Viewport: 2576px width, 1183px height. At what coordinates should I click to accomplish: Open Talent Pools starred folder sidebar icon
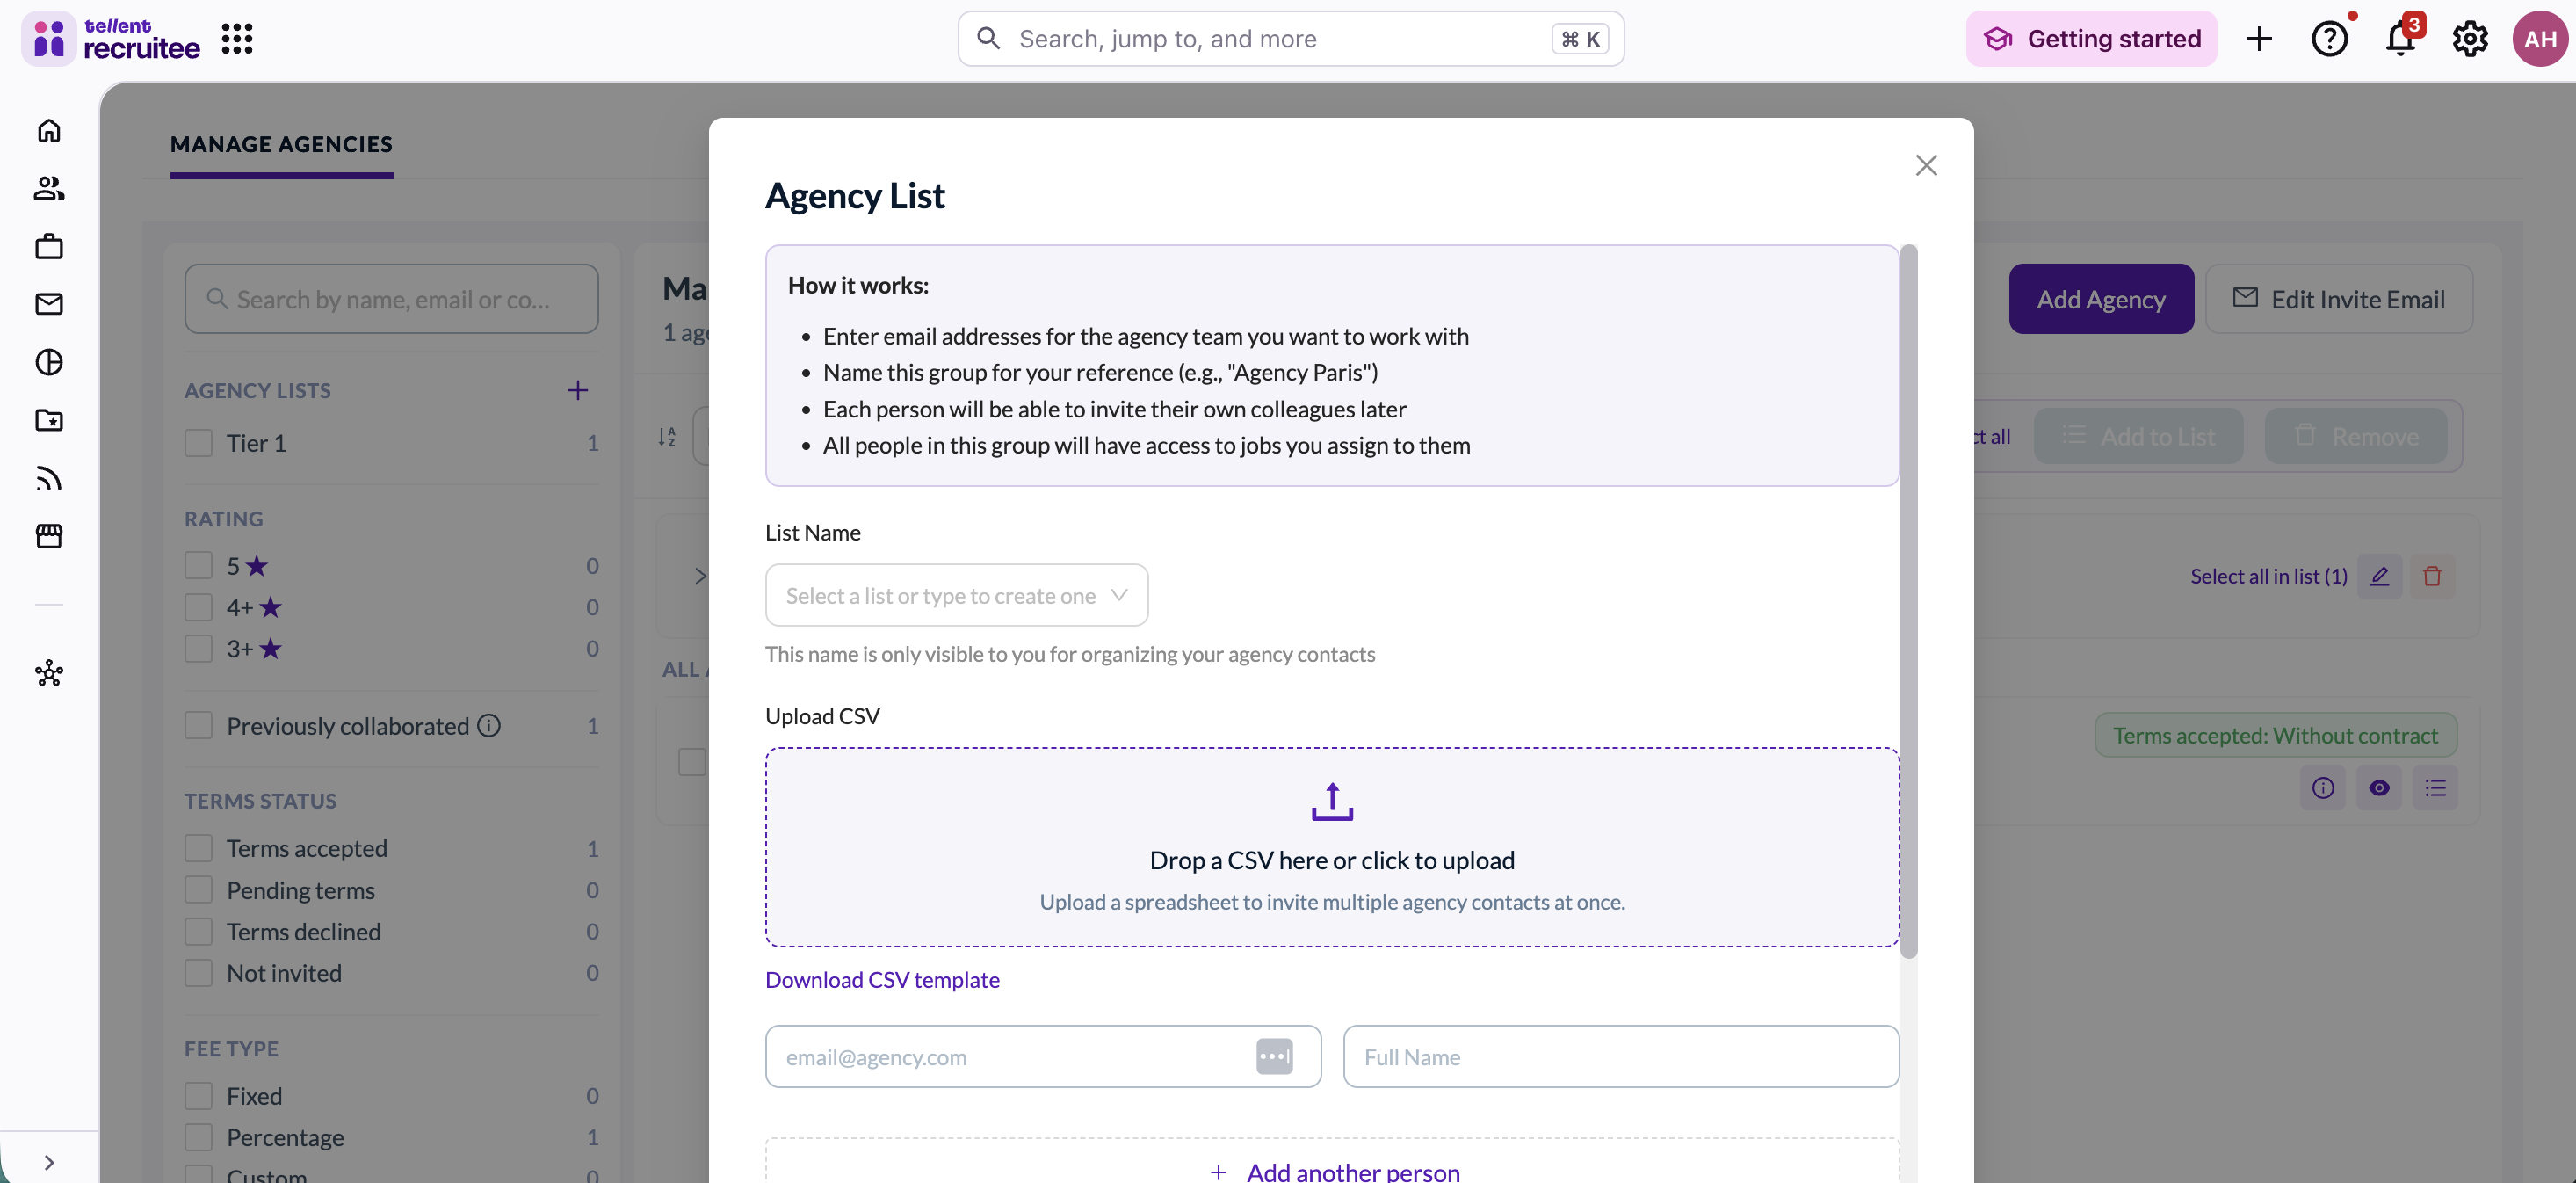click(x=49, y=420)
